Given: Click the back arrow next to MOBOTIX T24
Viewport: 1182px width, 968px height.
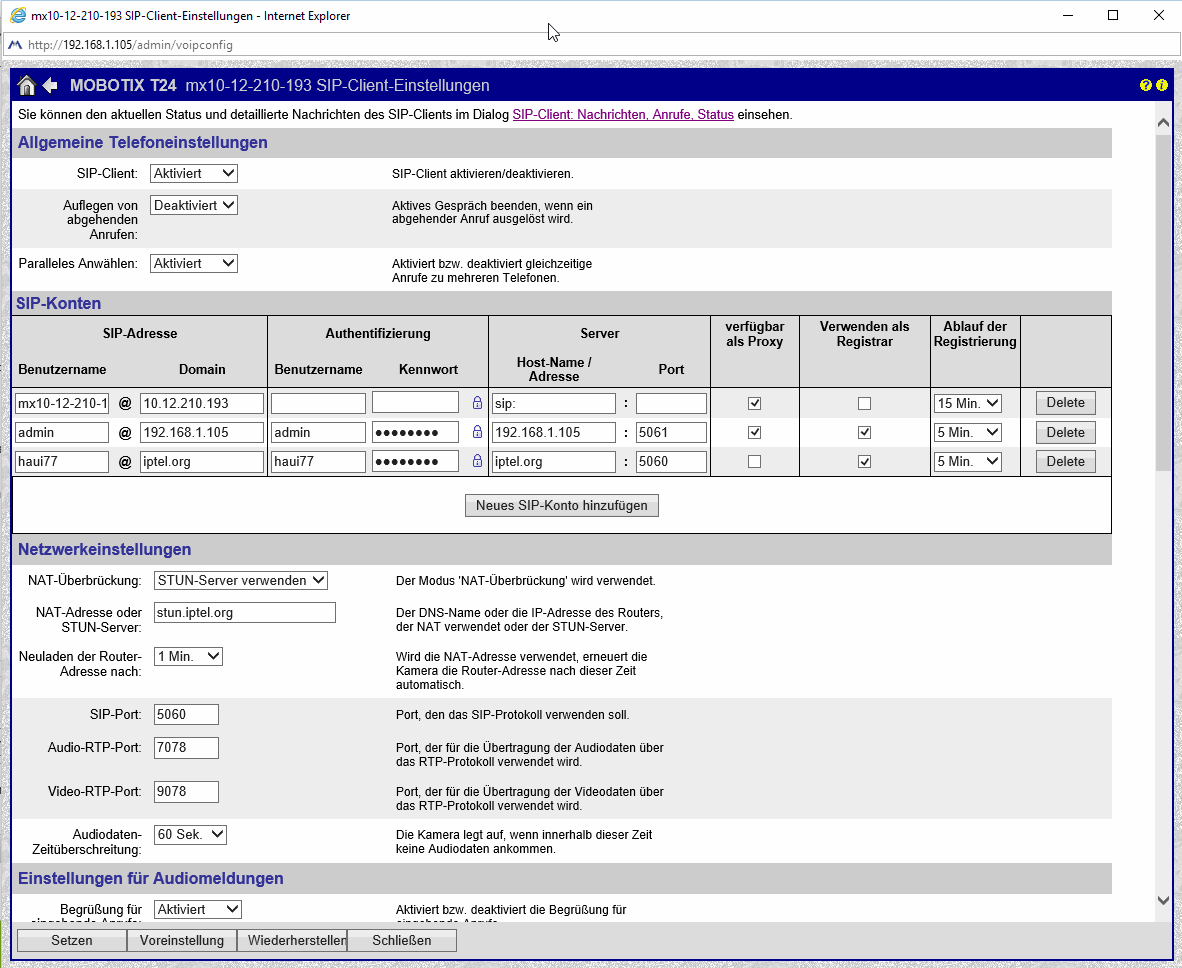Looking at the screenshot, I should coord(50,86).
